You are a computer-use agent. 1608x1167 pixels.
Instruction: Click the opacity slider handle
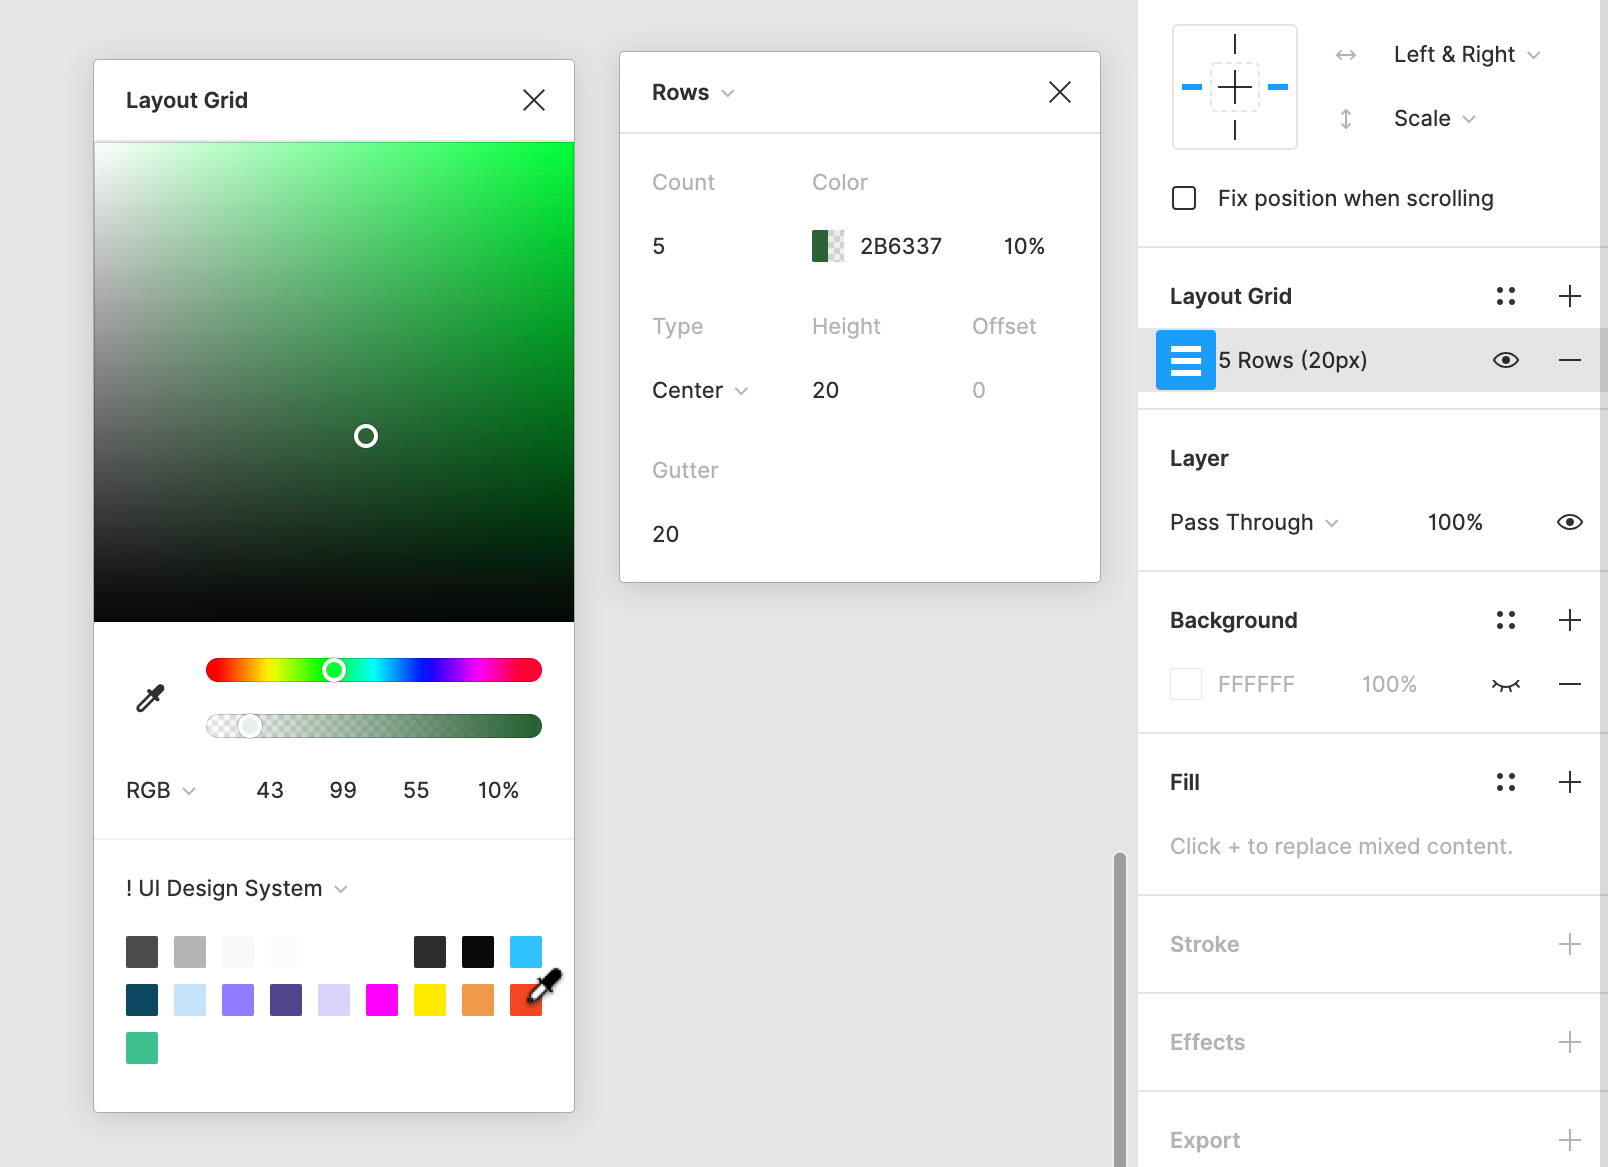pos(250,726)
